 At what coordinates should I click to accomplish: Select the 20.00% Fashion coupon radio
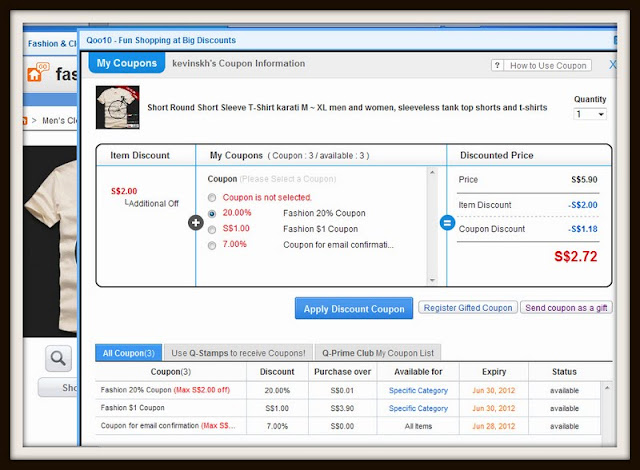(x=212, y=213)
